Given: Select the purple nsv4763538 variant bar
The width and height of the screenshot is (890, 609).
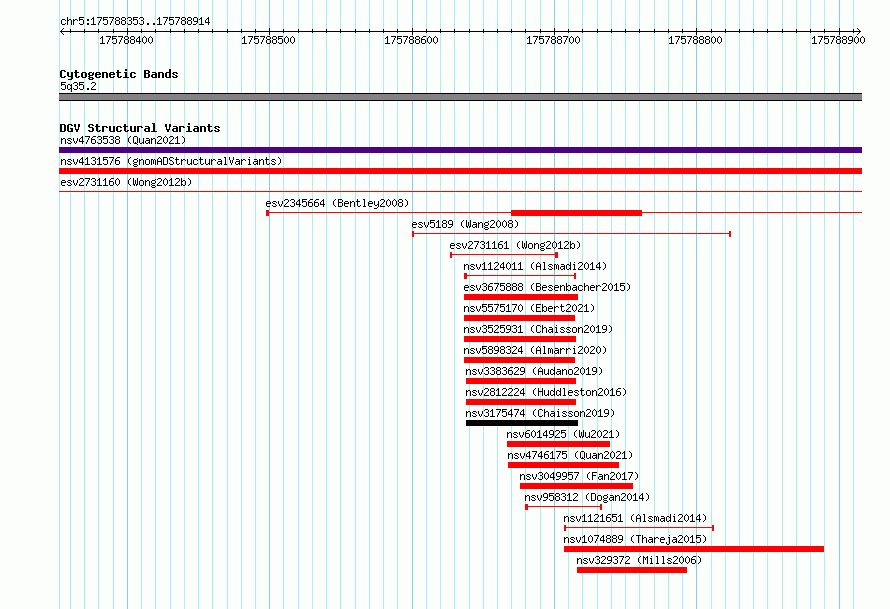Looking at the screenshot, I should (460, 150).
